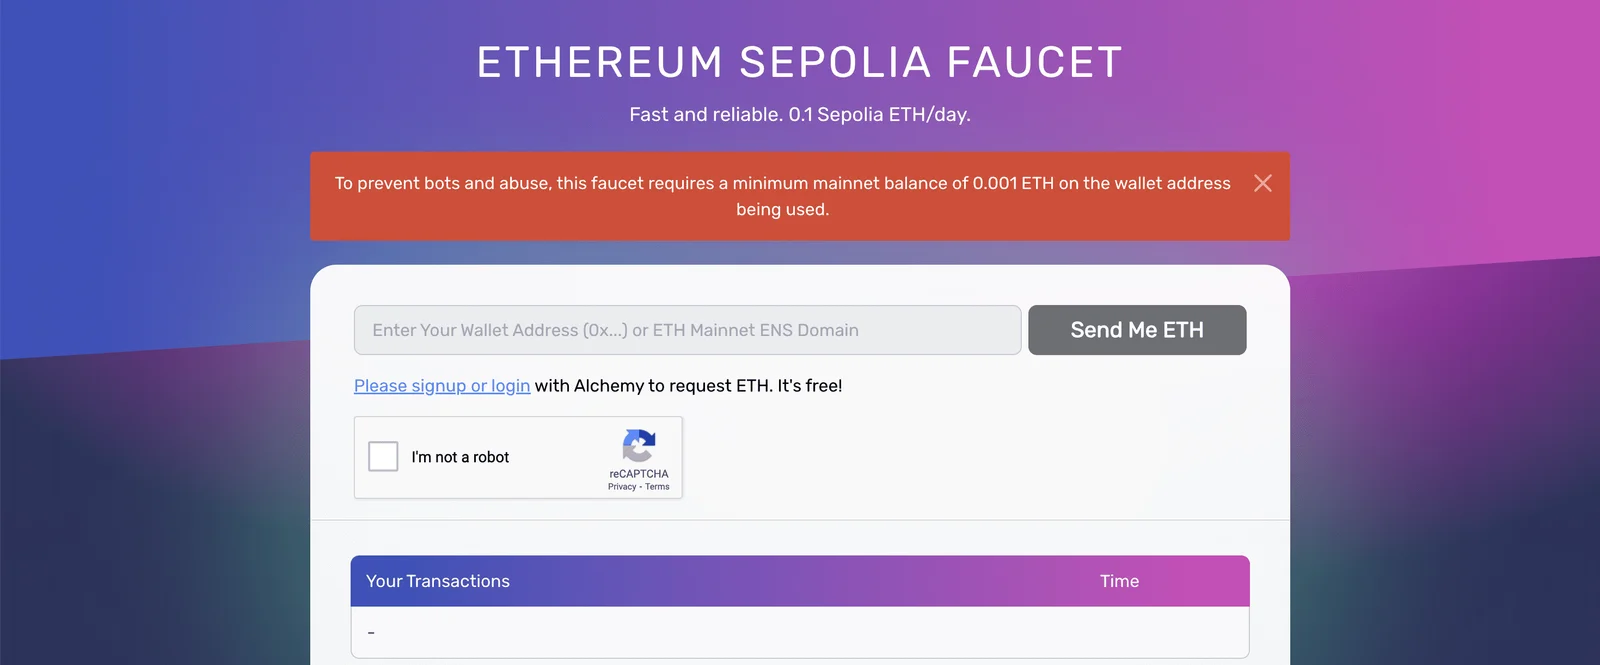Click the Time column header
This screenshot has height=665, width=1600.
click(1119, 581)
